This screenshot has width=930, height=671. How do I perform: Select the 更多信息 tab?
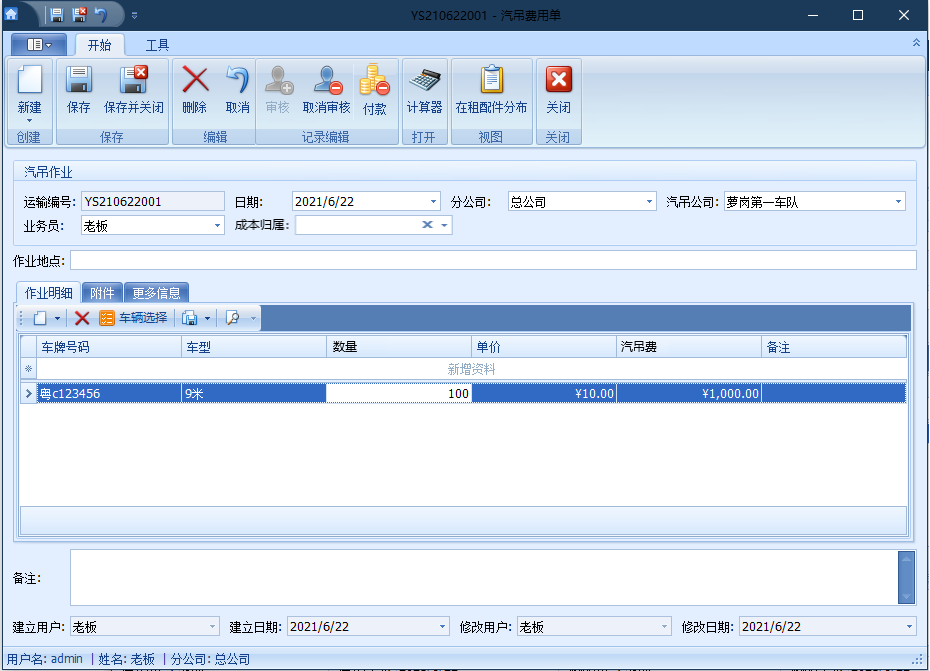point(157,292)
